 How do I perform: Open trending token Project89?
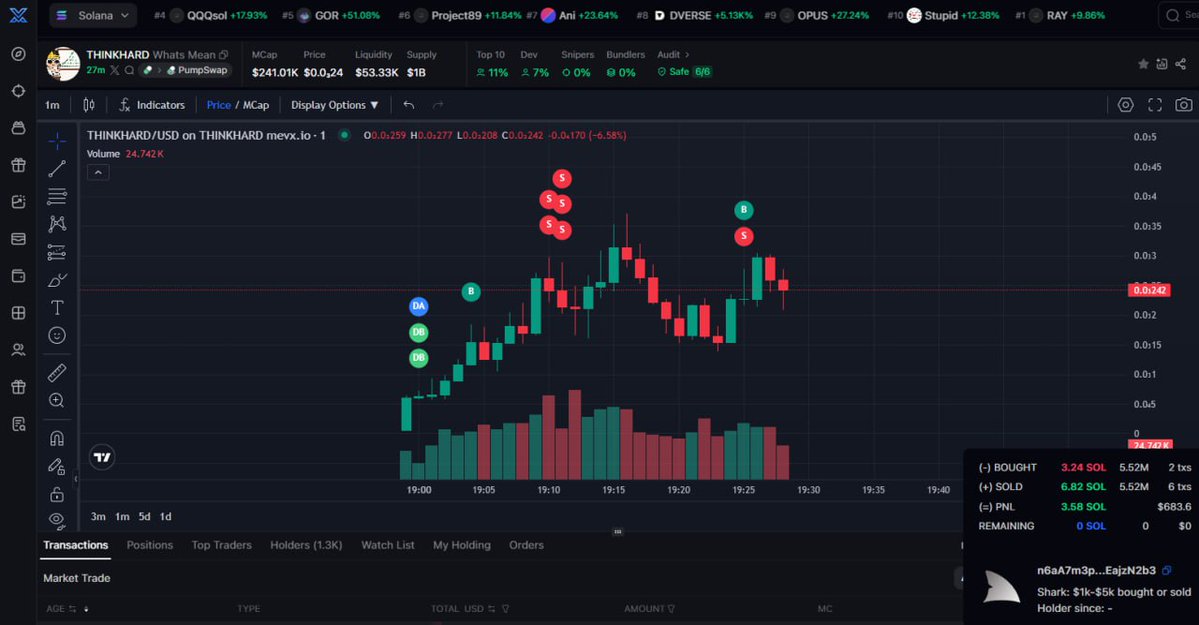tap(459, 15)
